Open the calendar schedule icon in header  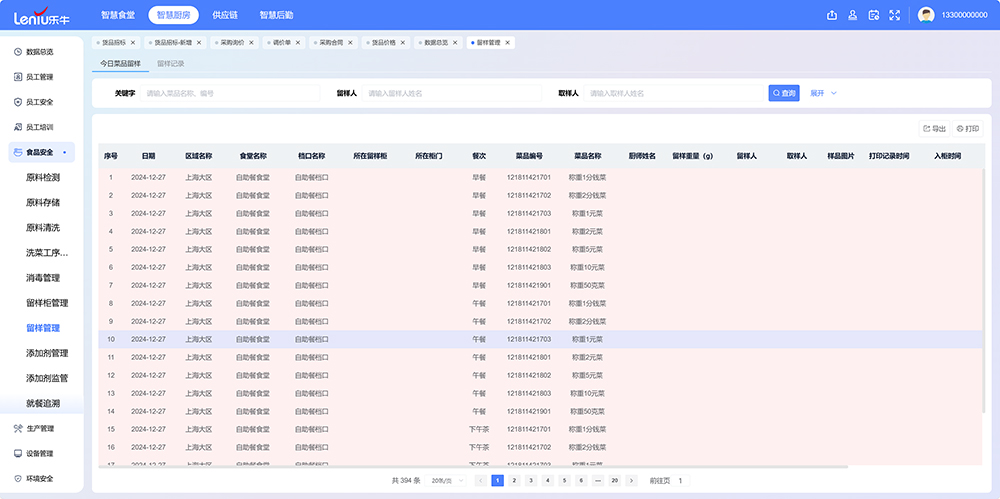coord(874,15)
